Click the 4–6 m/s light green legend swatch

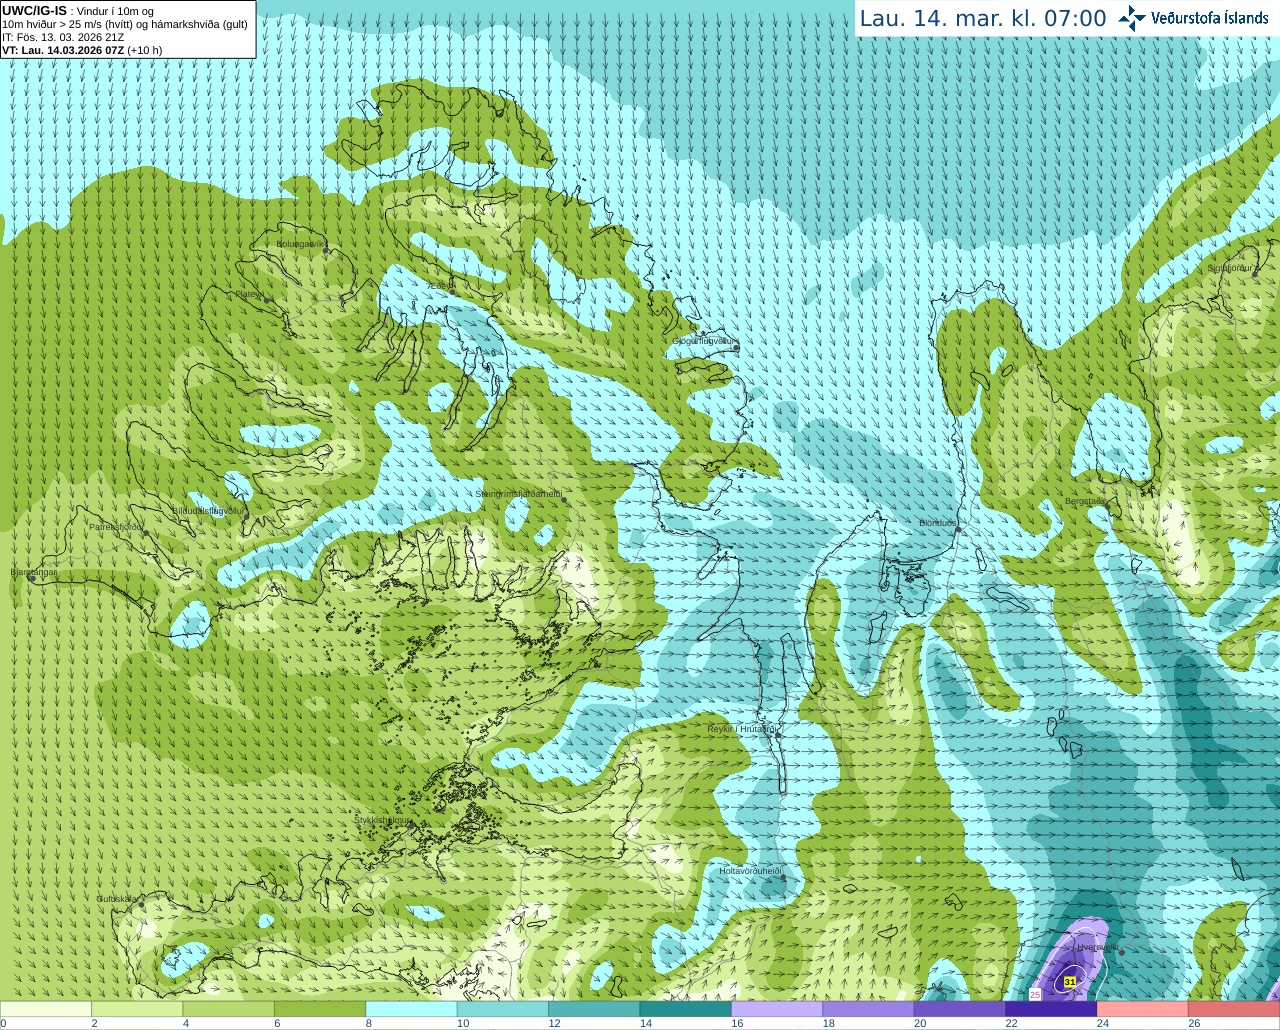[229, 1009]
